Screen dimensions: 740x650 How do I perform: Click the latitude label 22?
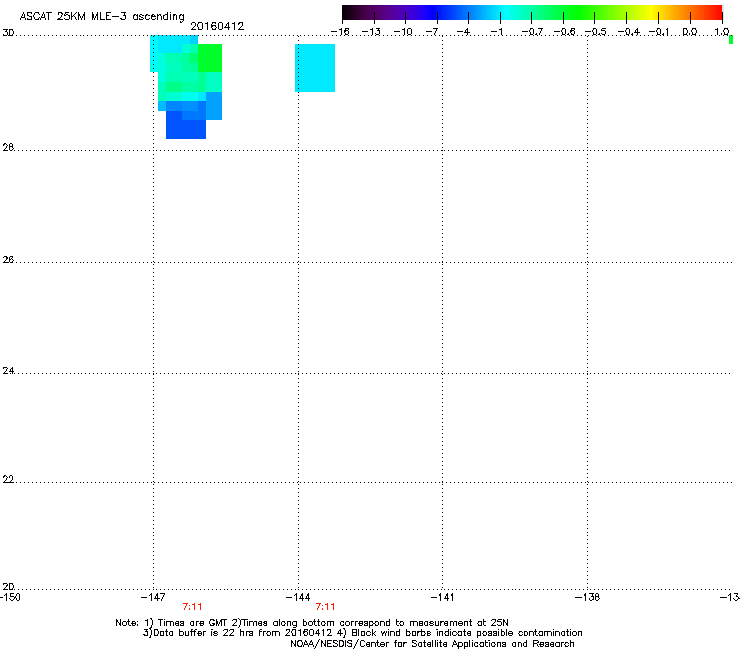[x=8, y=479]
